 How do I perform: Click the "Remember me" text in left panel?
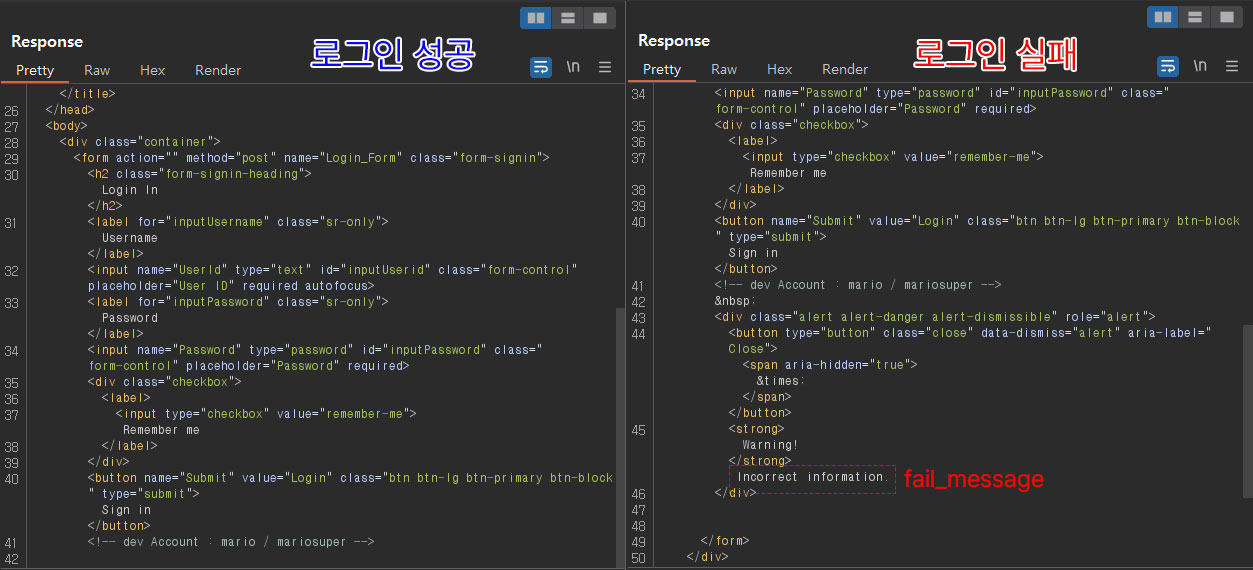(161, 430)
